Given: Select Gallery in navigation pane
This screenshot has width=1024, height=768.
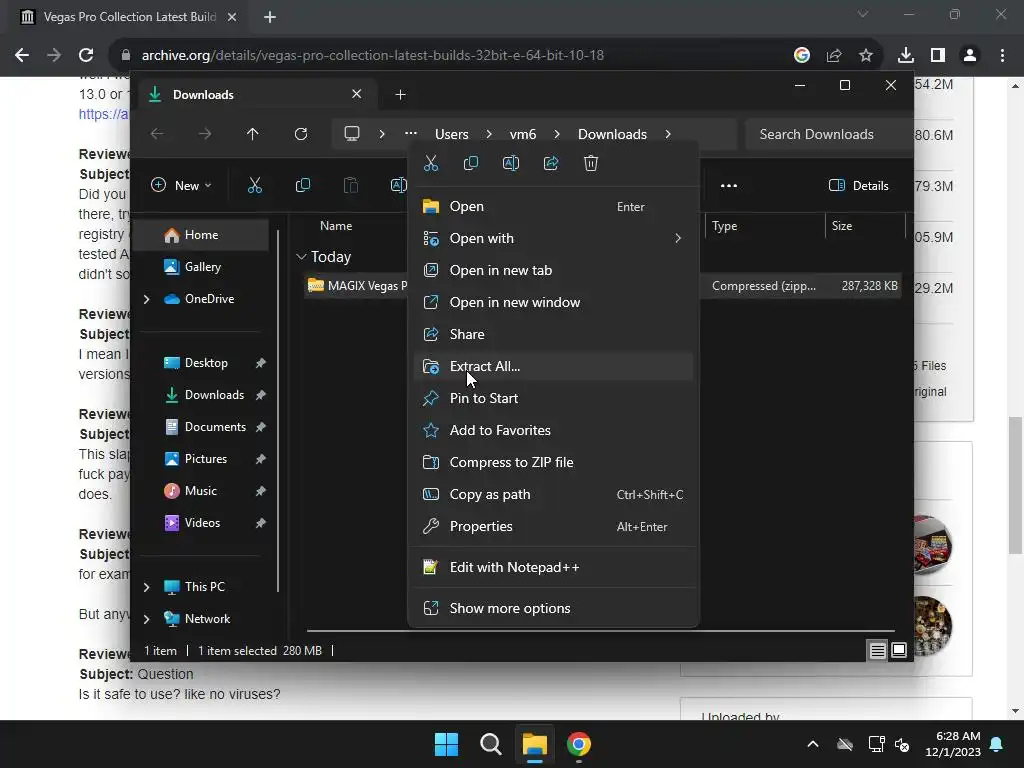Looking at the screenshot, I should click(201, 267).
